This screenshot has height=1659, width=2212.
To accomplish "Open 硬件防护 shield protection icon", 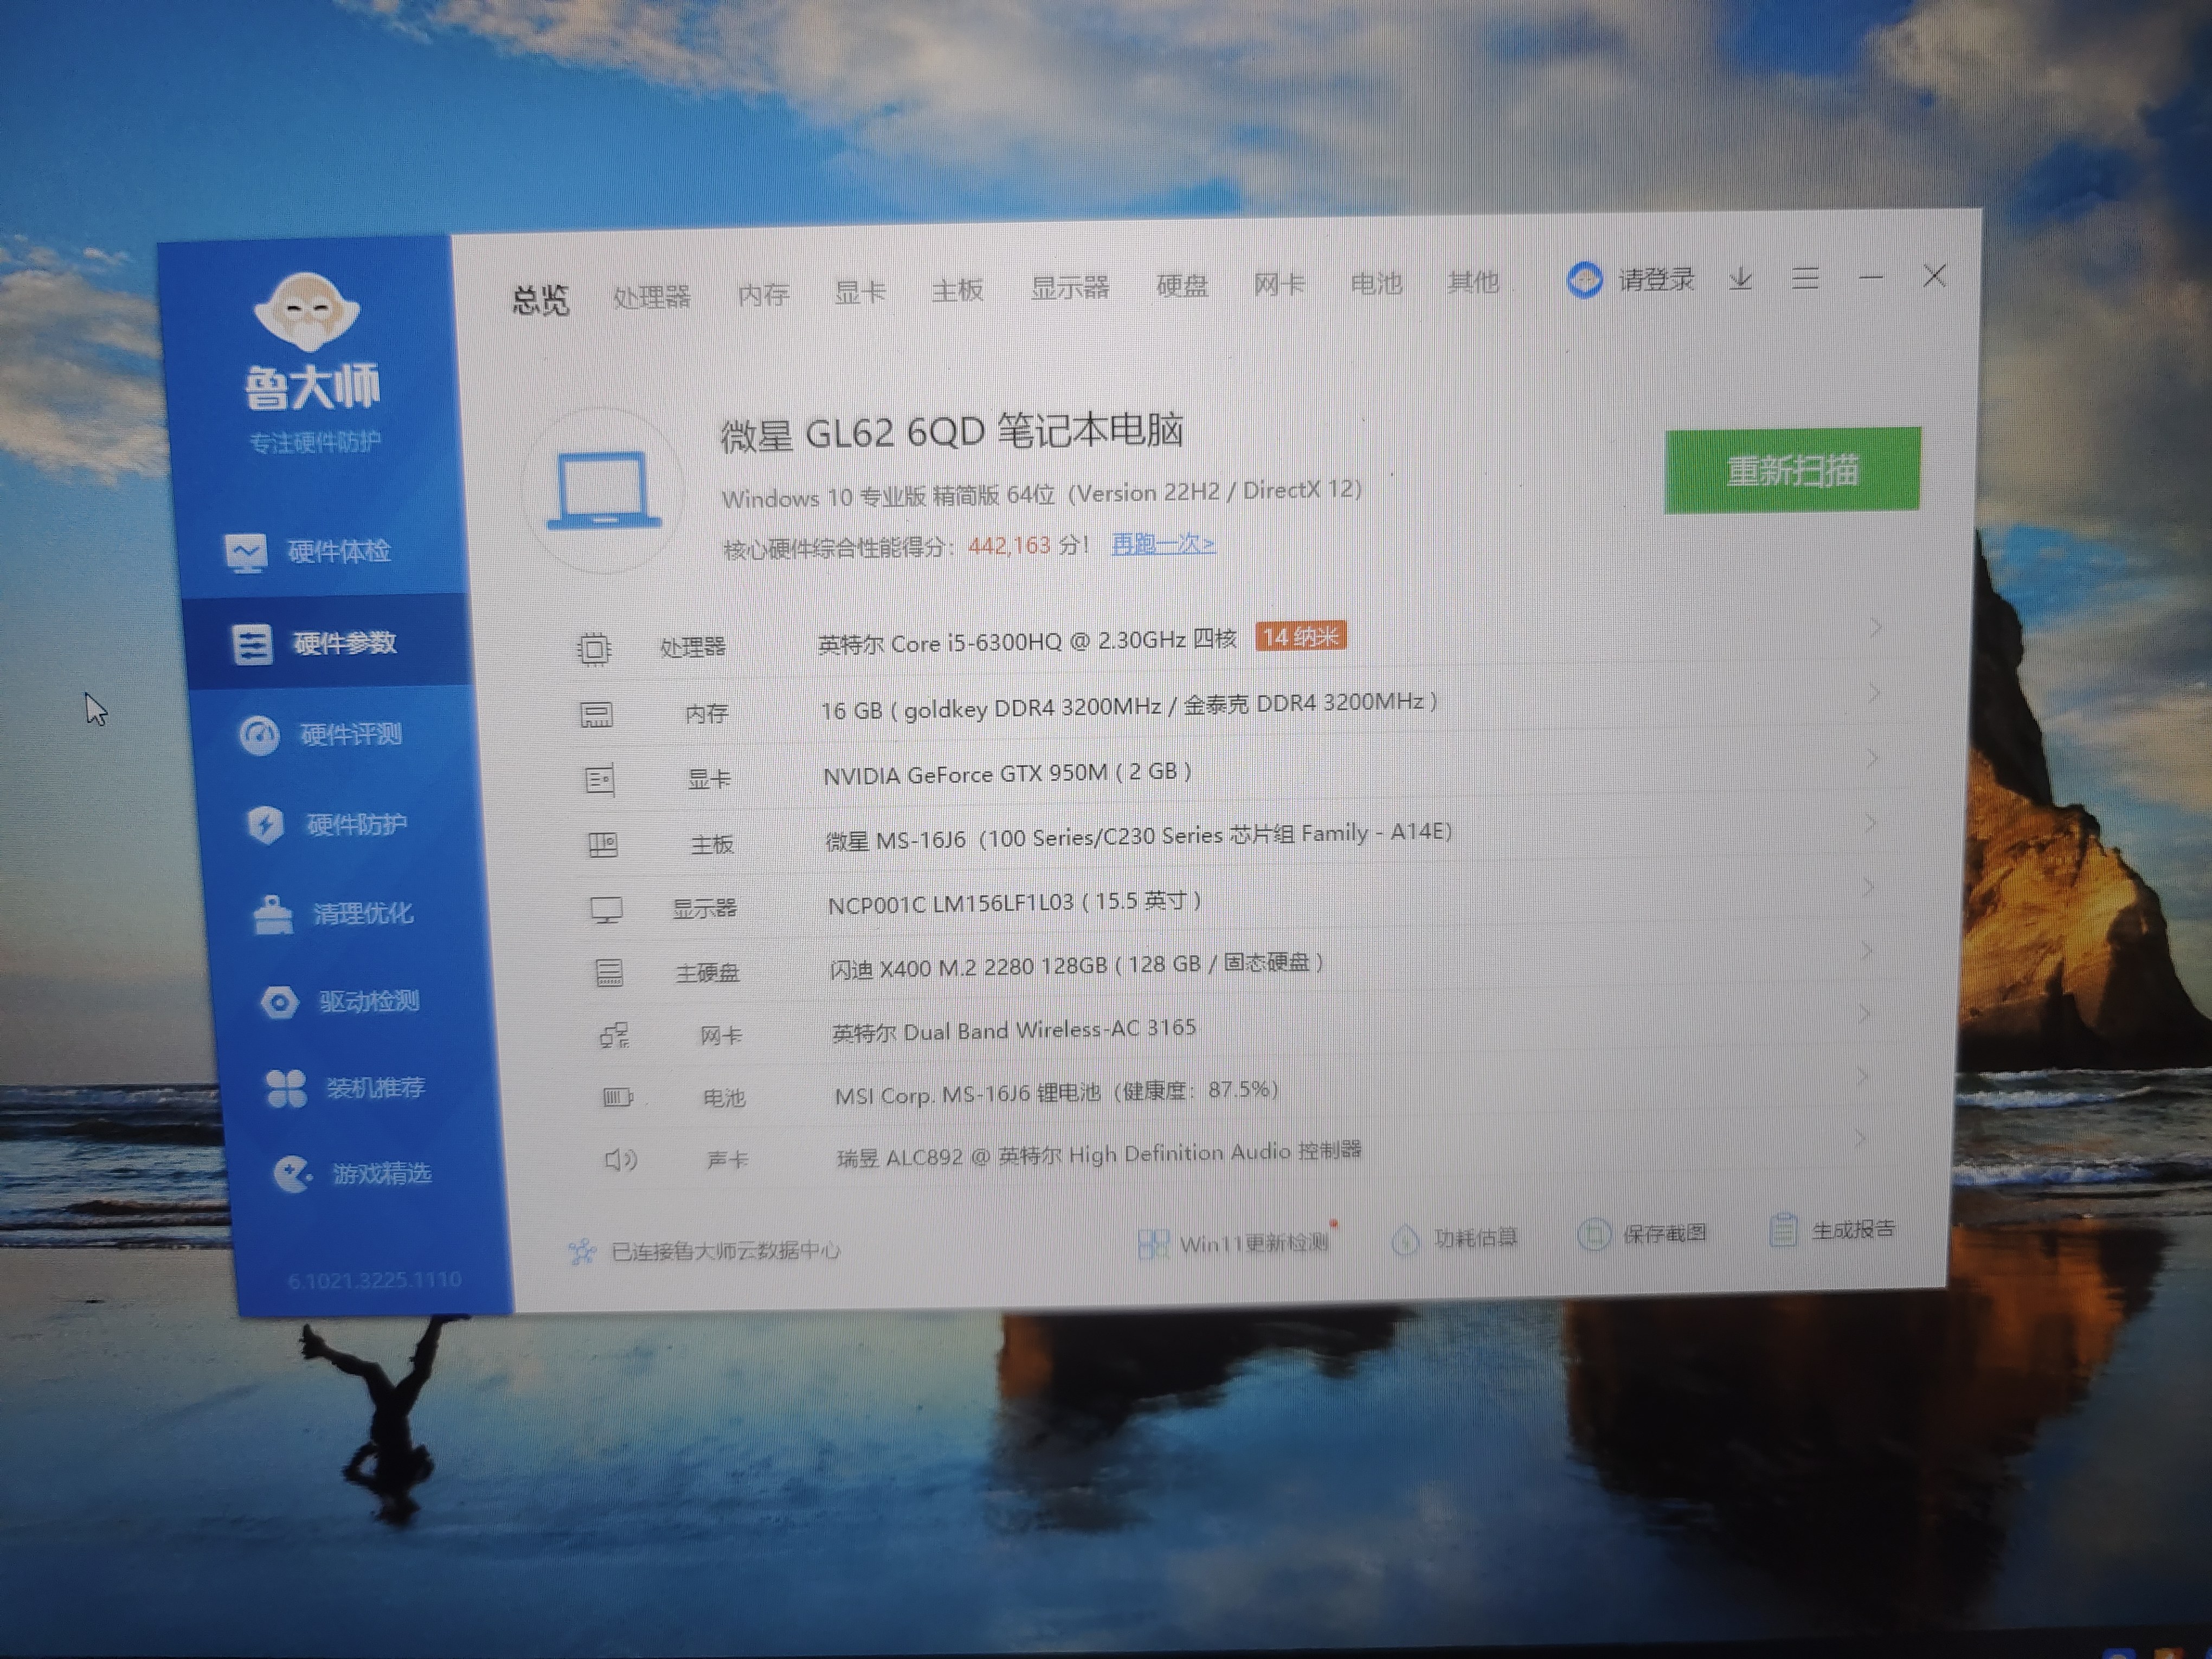I will coord(265,826).
